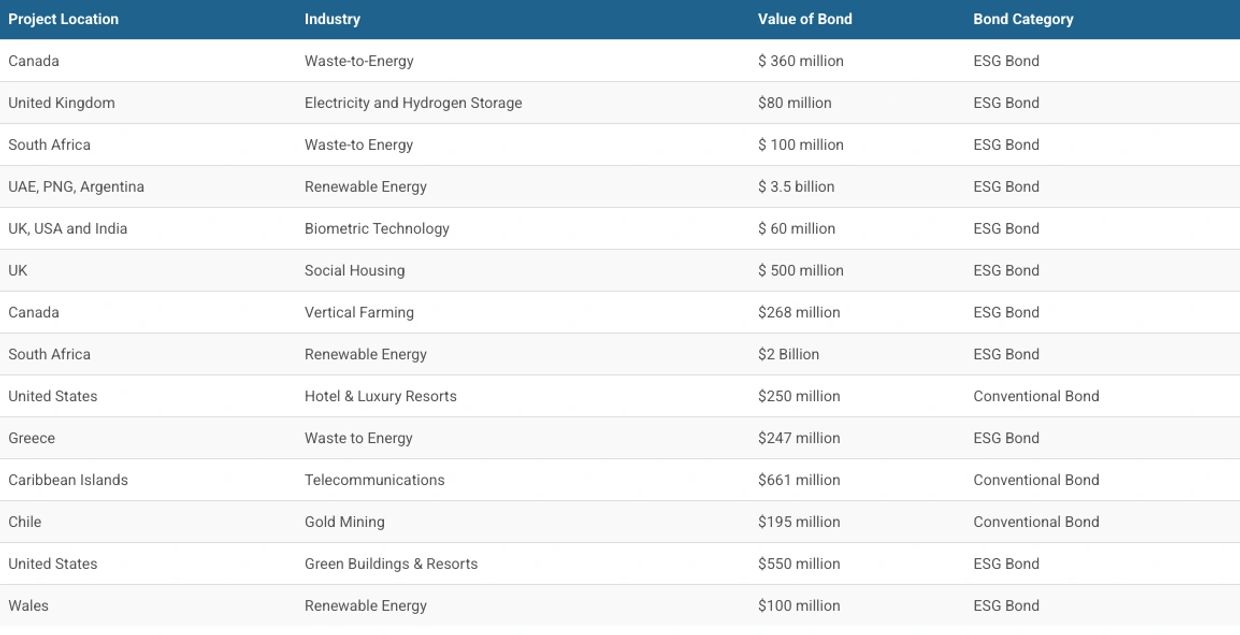Select the United Kingdom location cell
The height and width of the screenshot is (635, 1240).
[61, 103]
